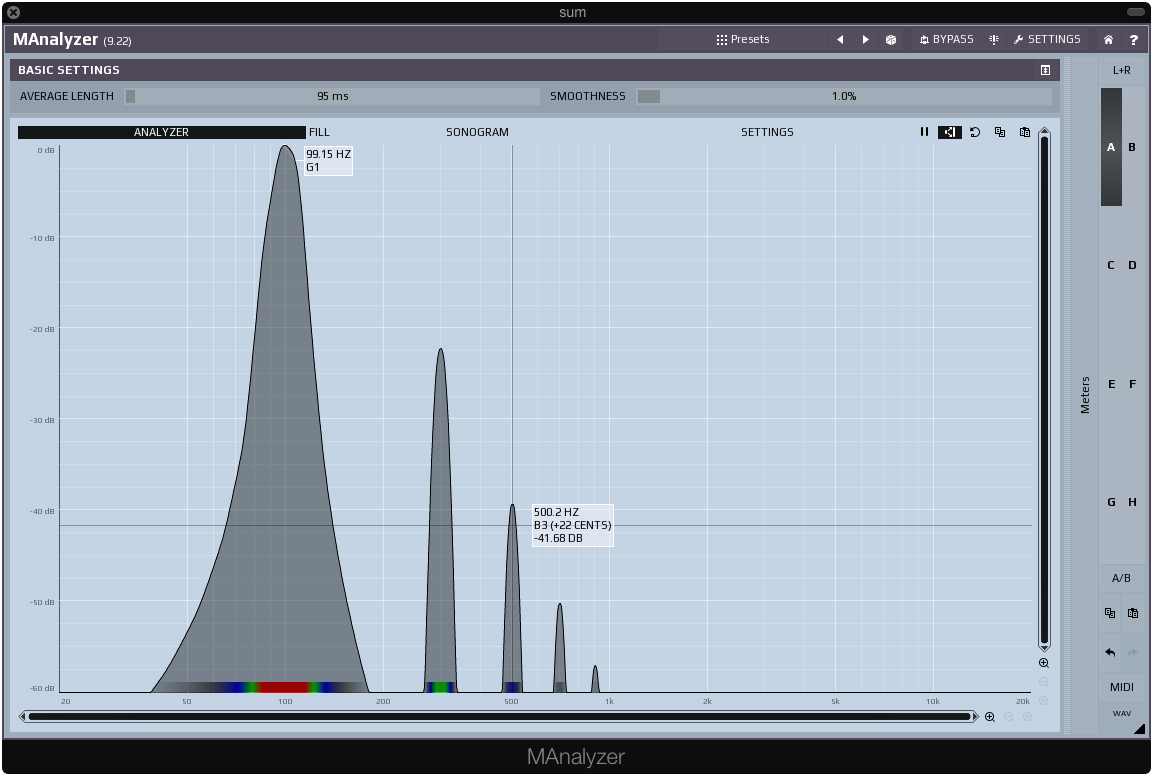The image size is (1153, 776).
Task: Select preset slot A
Action: pyautogui.click(x=1111, y=147)
